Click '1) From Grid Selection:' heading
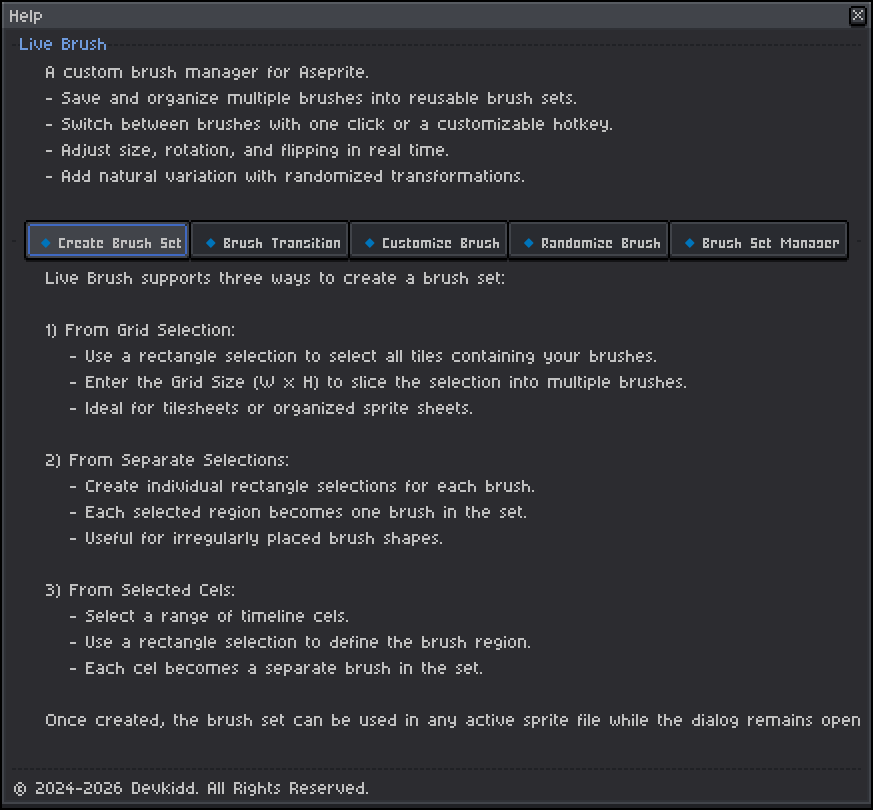873x810 pixels. coord(140,330)
